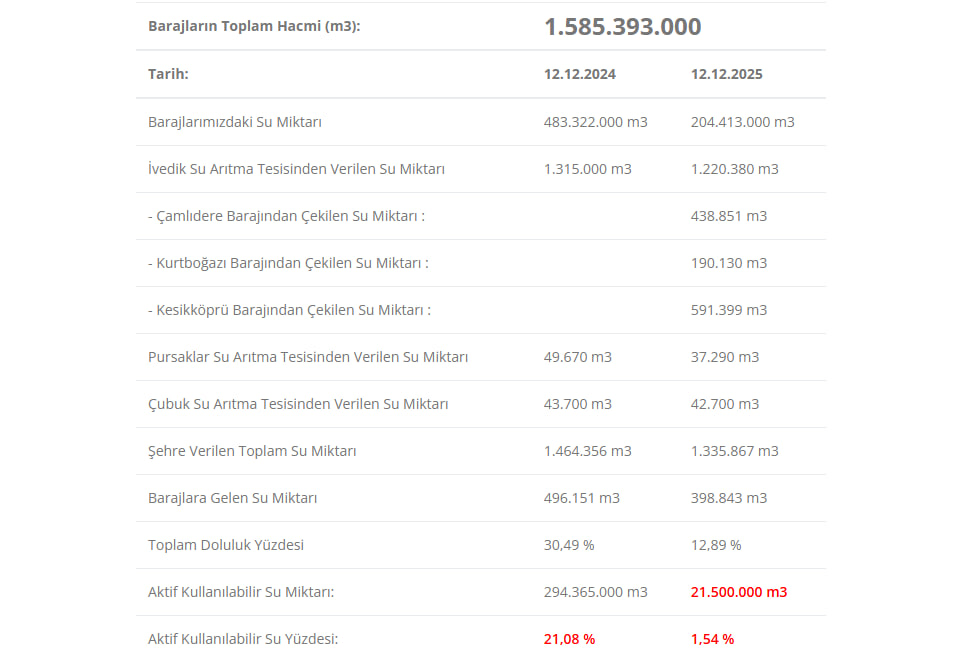966x663 pixels.
Task: Click Çamlıdere Barajı's 438.851 m3 value
Action: pyautogui.click(x=729, y=216)
